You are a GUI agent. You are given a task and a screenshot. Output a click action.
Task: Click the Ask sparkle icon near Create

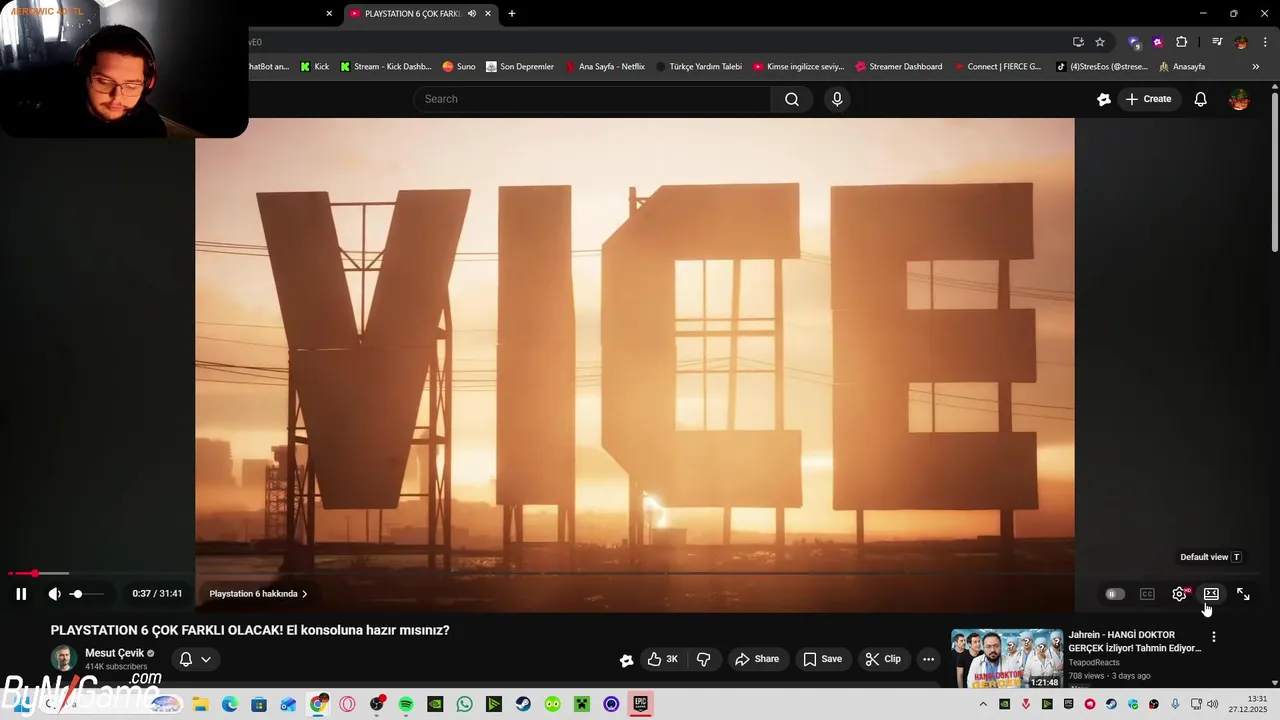pyautogui.click(x=1104, y=99)
